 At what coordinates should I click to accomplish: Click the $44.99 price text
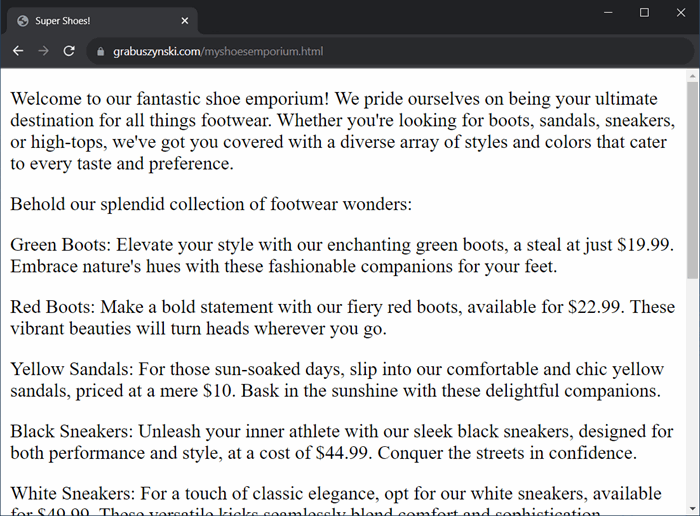(343, 453)
